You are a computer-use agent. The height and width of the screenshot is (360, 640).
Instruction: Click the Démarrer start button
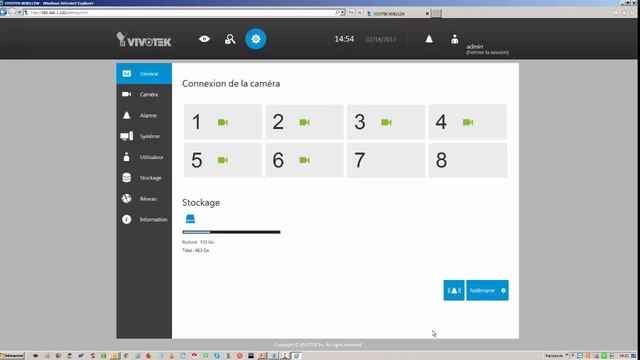click(12, 356)
